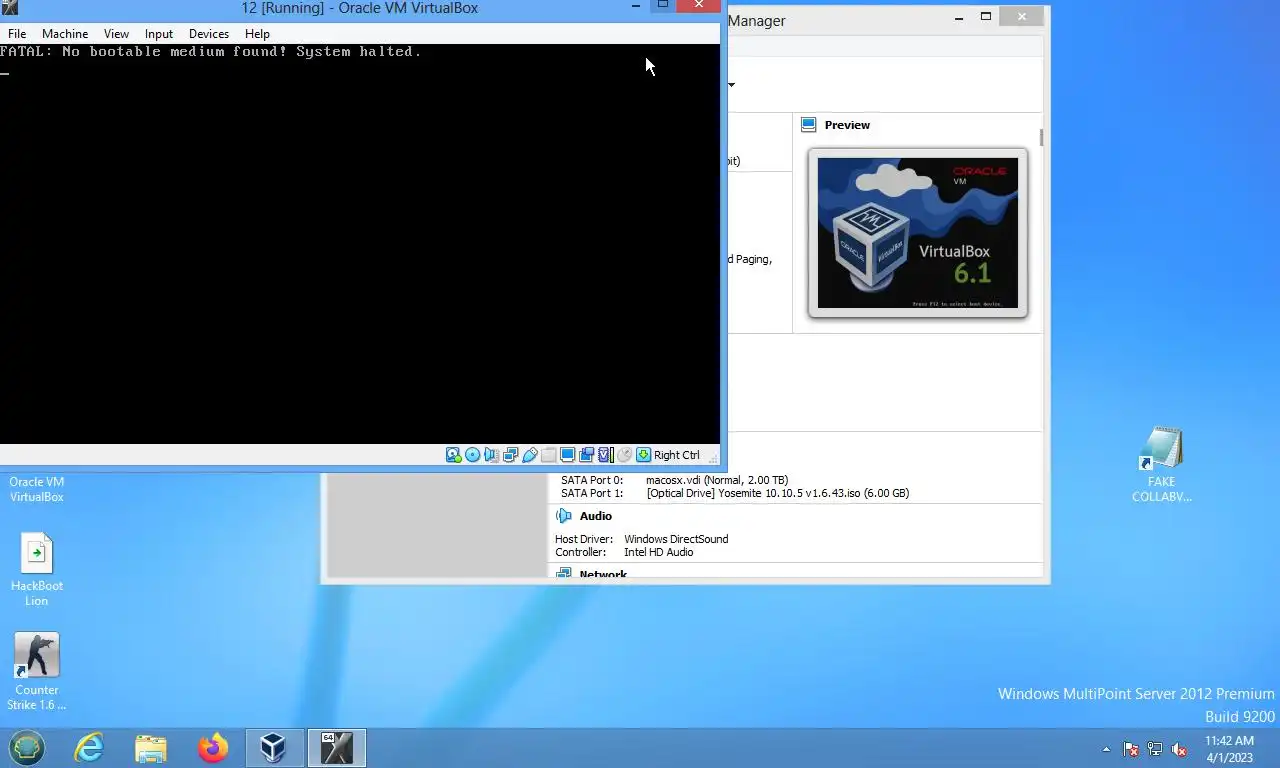Open the Input menu

click(x=159, y=33)
